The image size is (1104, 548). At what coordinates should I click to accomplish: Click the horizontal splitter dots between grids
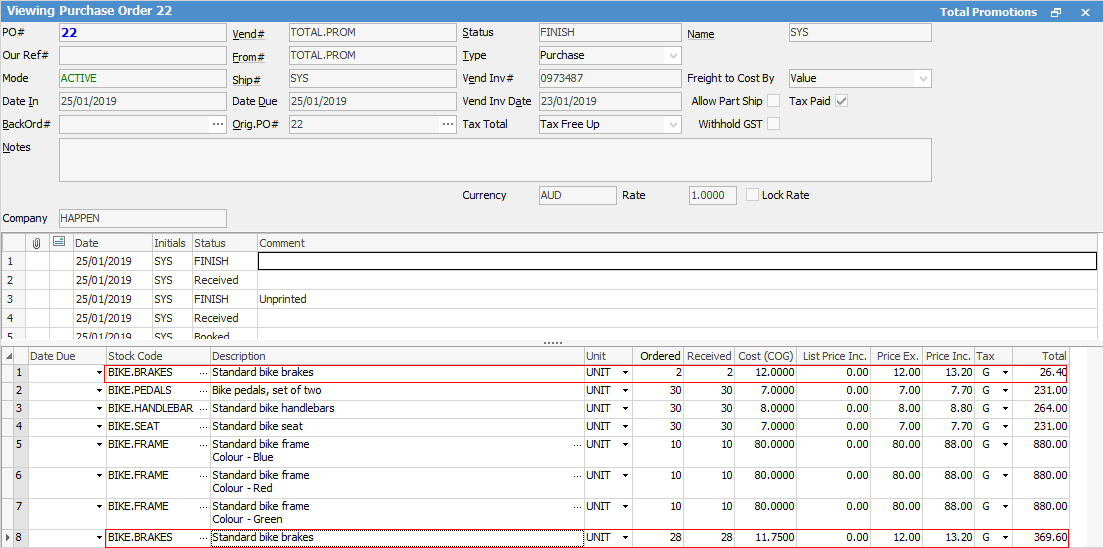pos(552,343)
